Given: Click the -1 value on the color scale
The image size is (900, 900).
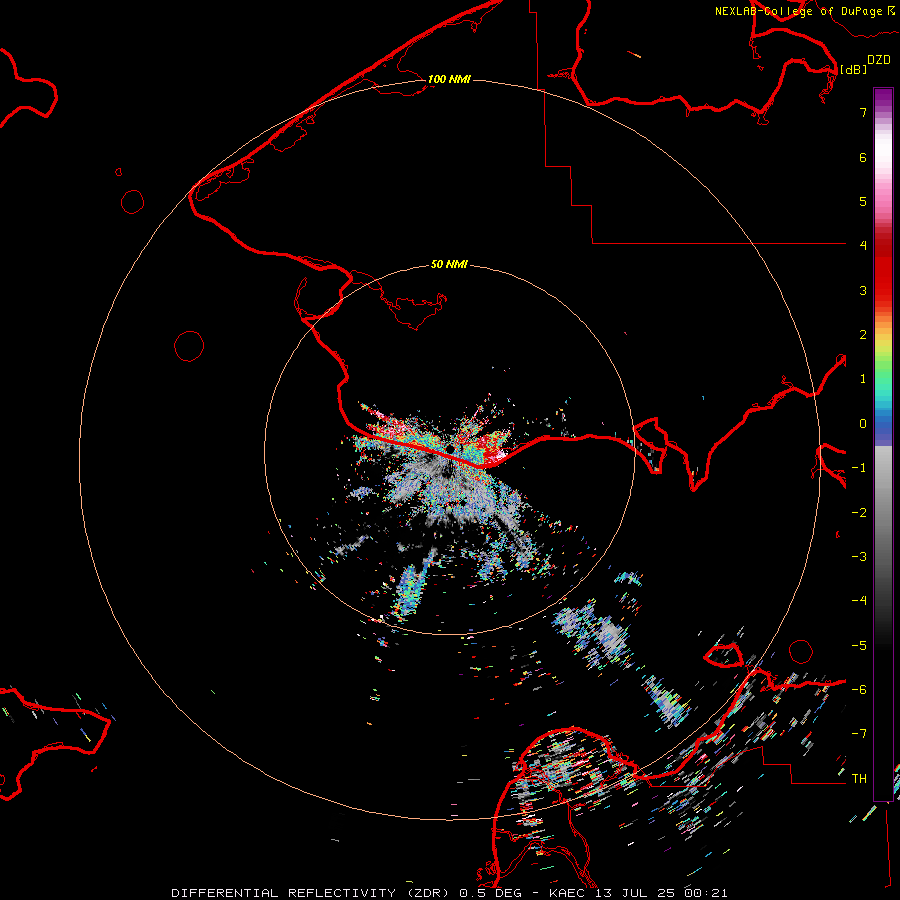Looking at the screenshot, I should pos(859,468).
